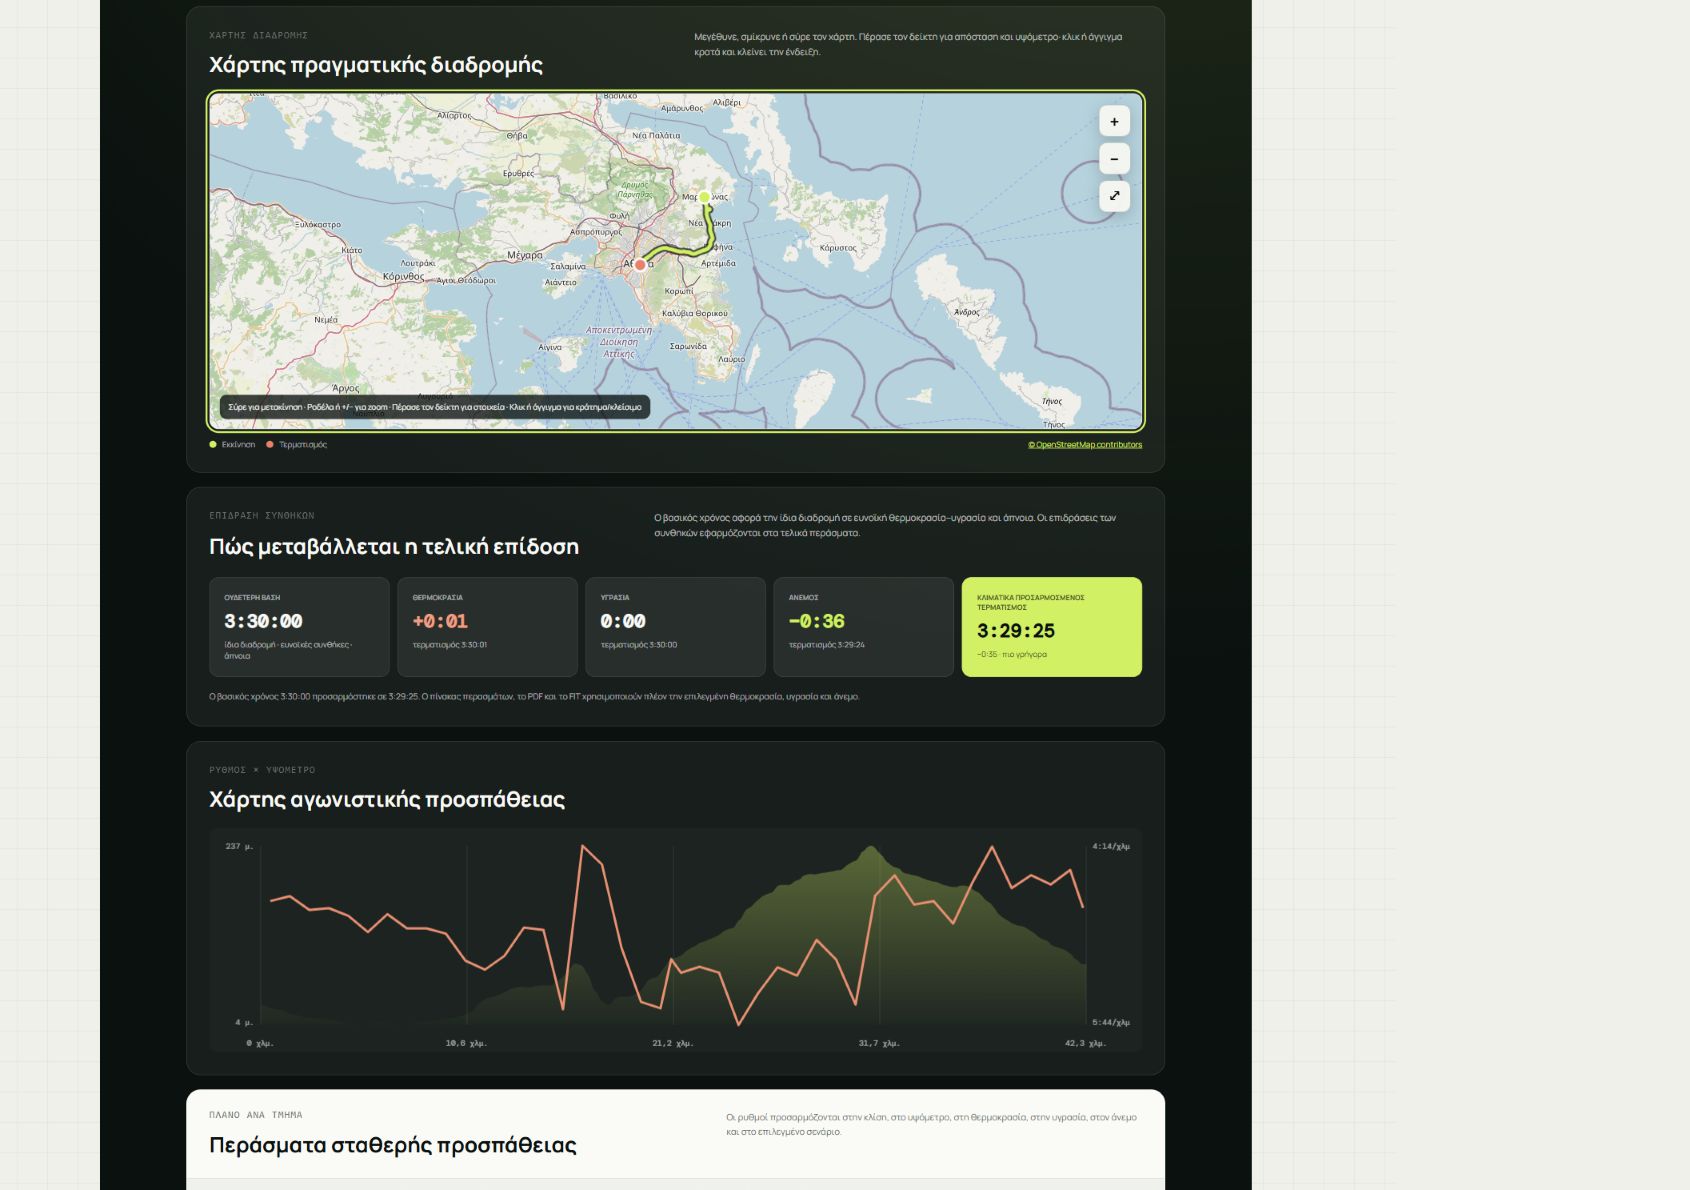Click the 5:44/χλμ pace axis label

click(x=1111, y=1023)
